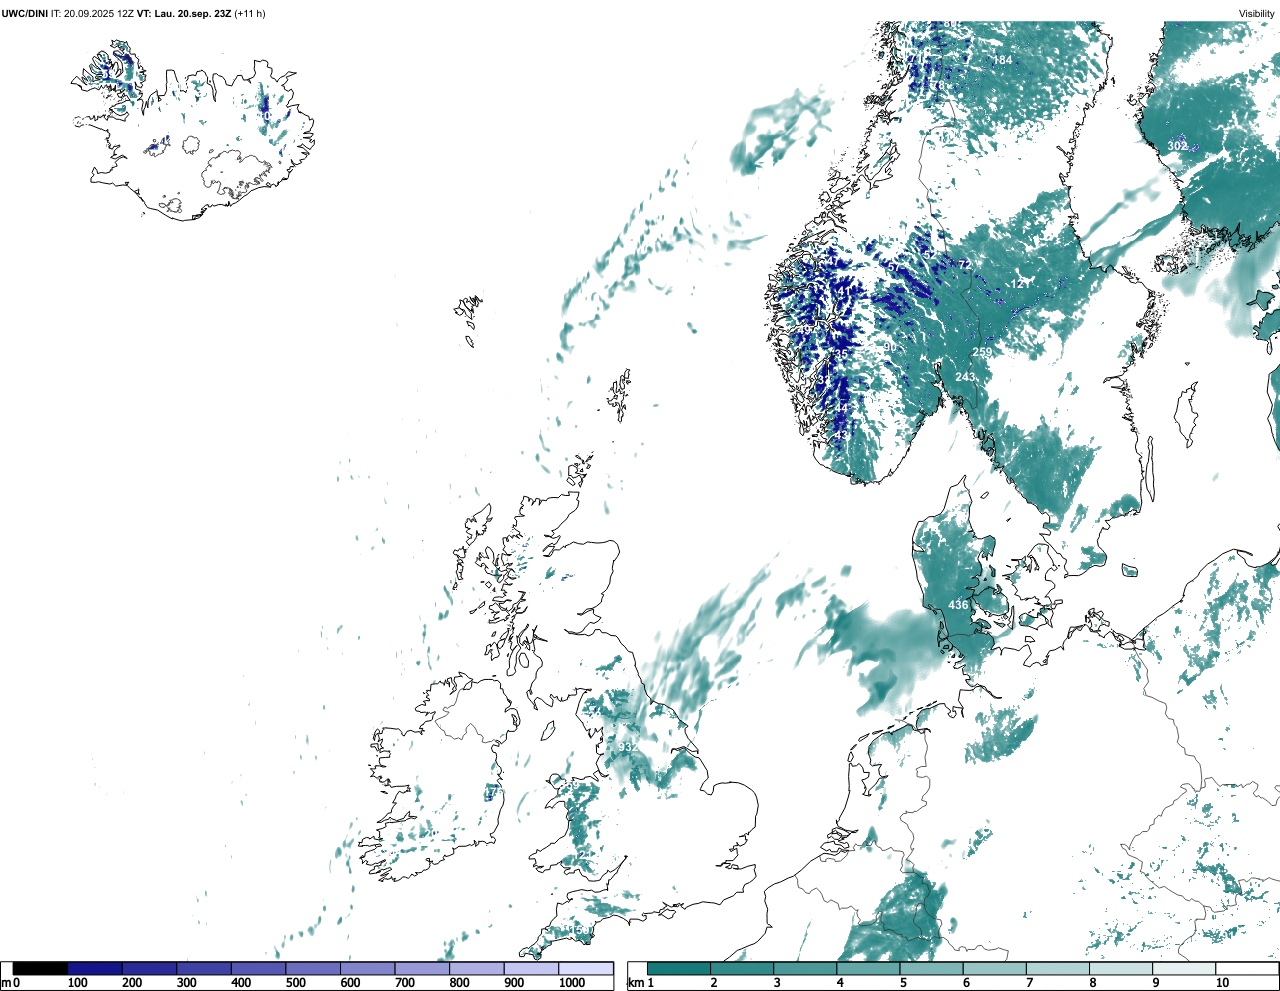Click the 300–400 m legend color block

click(x=204, y=969)
